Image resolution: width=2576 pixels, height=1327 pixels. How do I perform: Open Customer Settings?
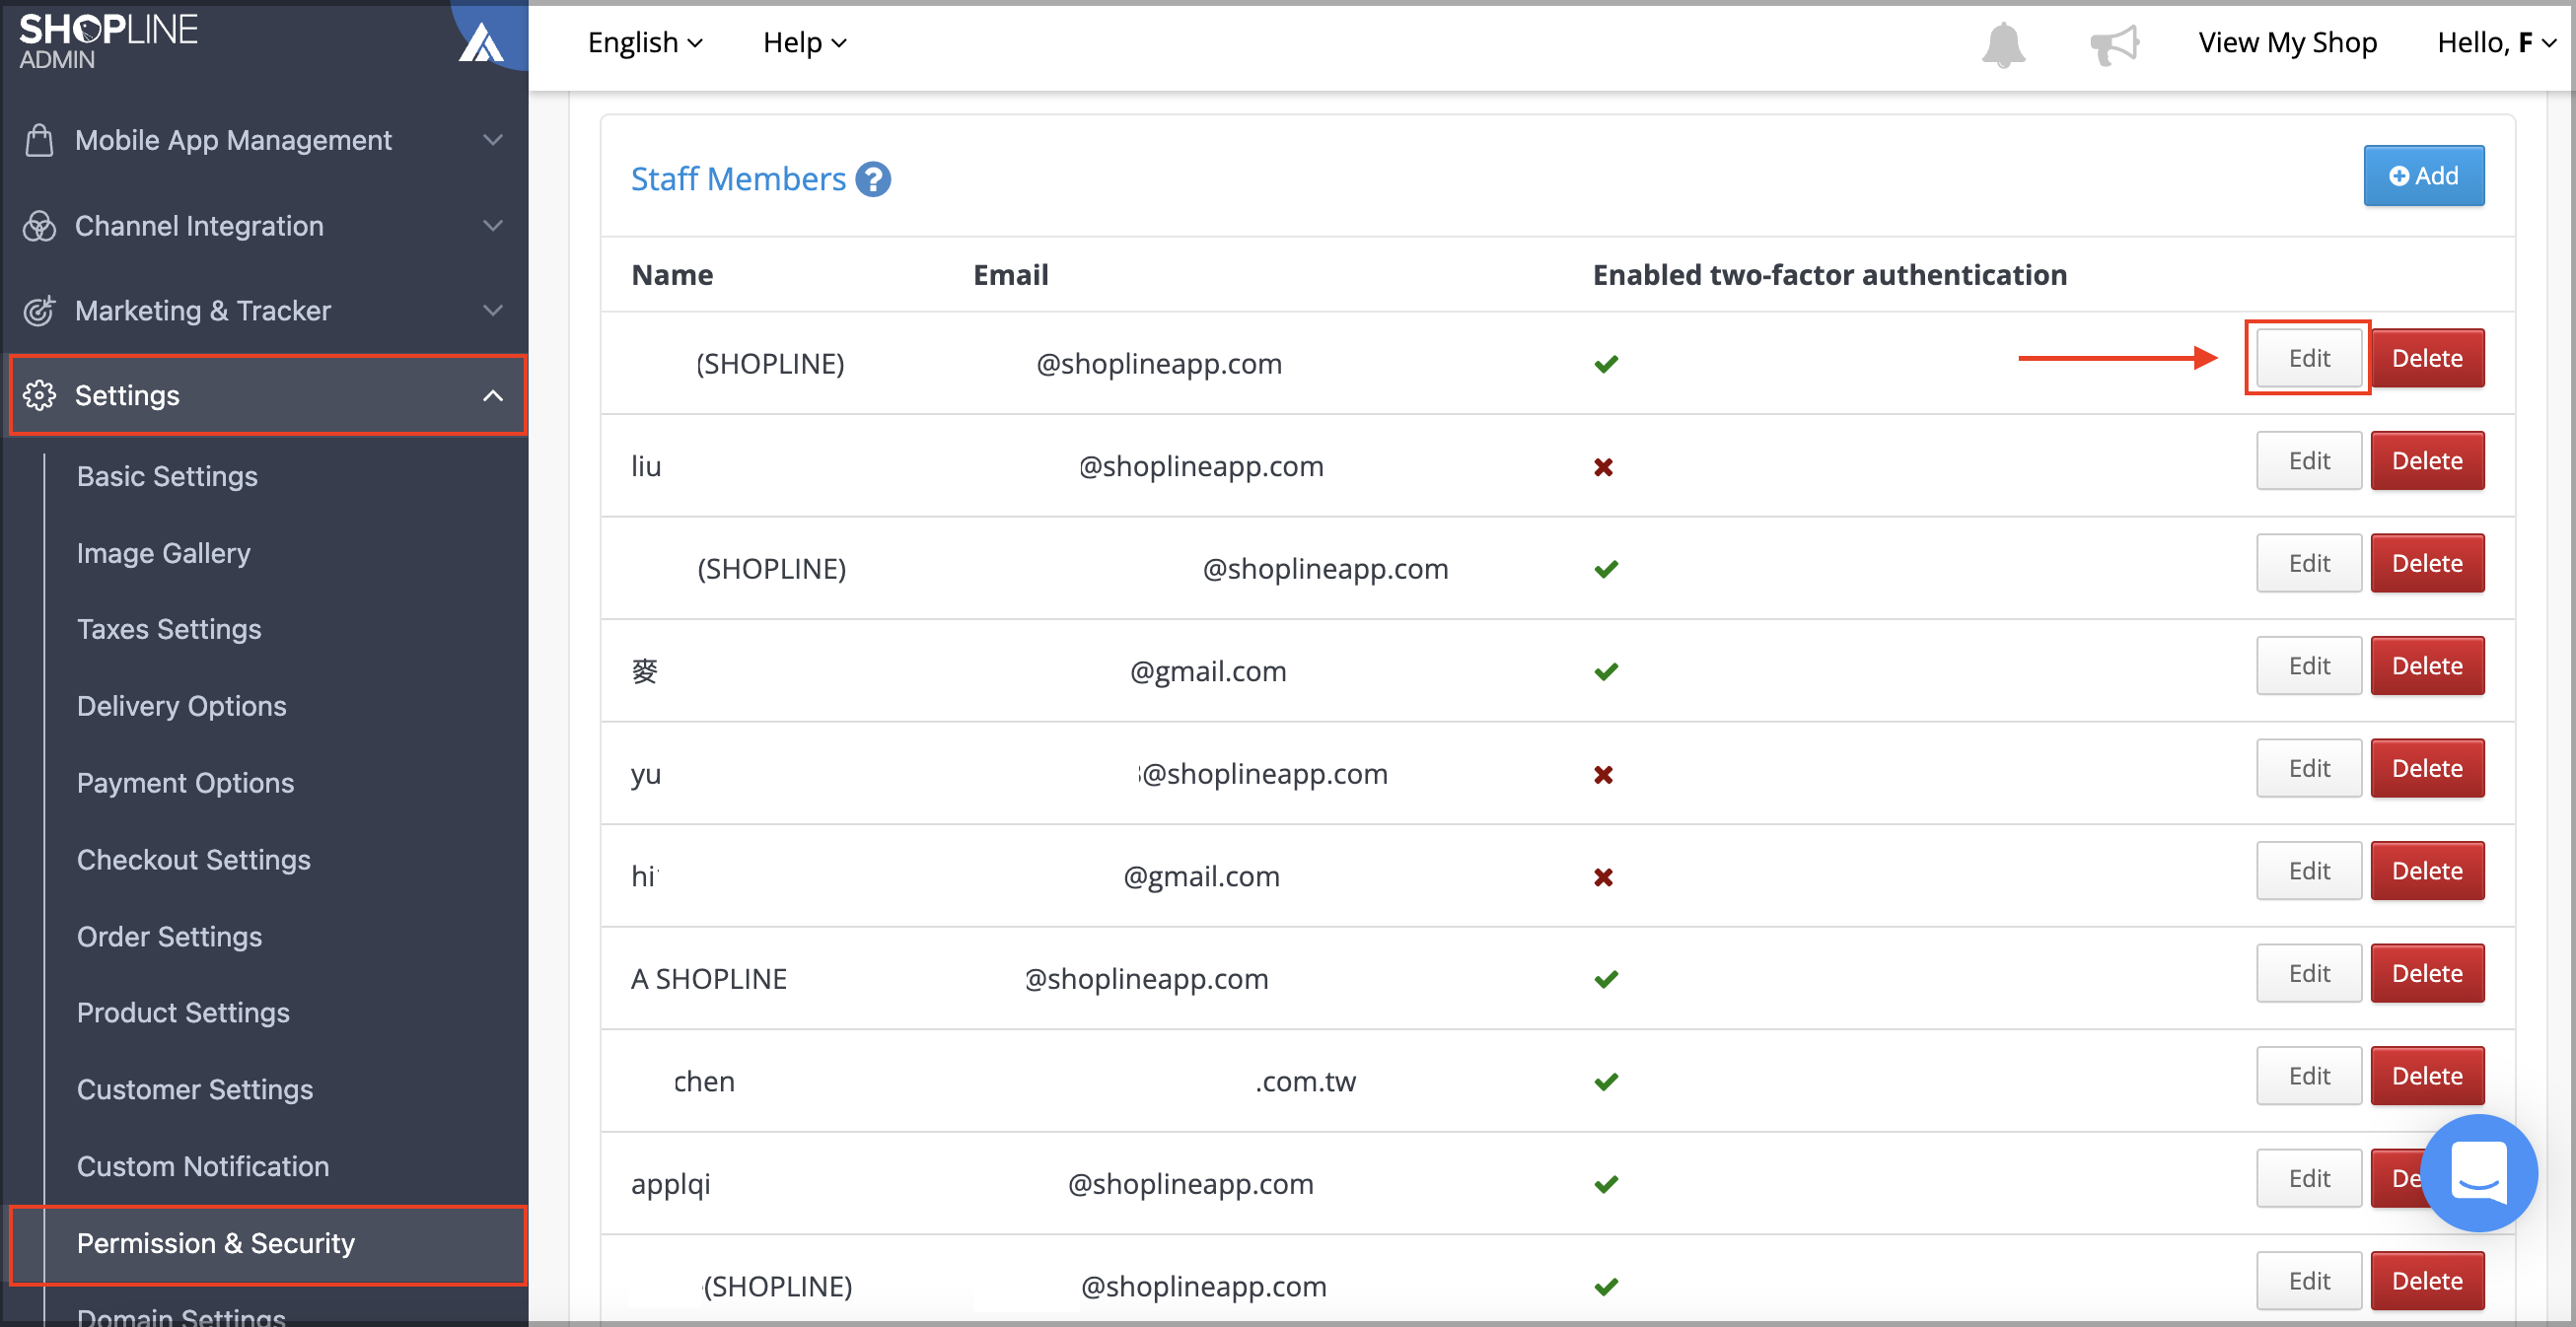tap(195, 1090)
